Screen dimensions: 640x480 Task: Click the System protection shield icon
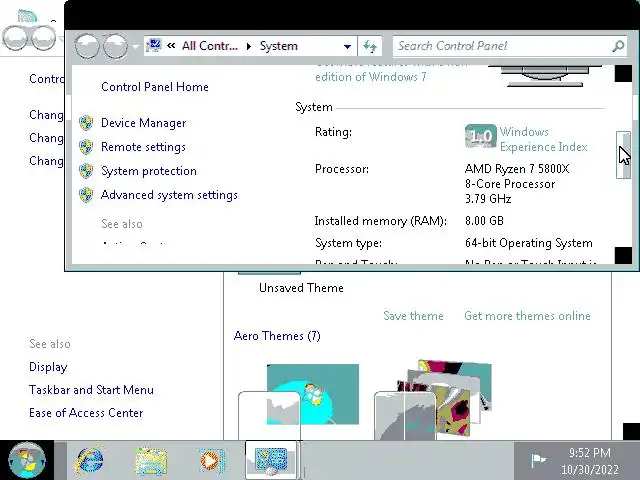coord(86,171)
